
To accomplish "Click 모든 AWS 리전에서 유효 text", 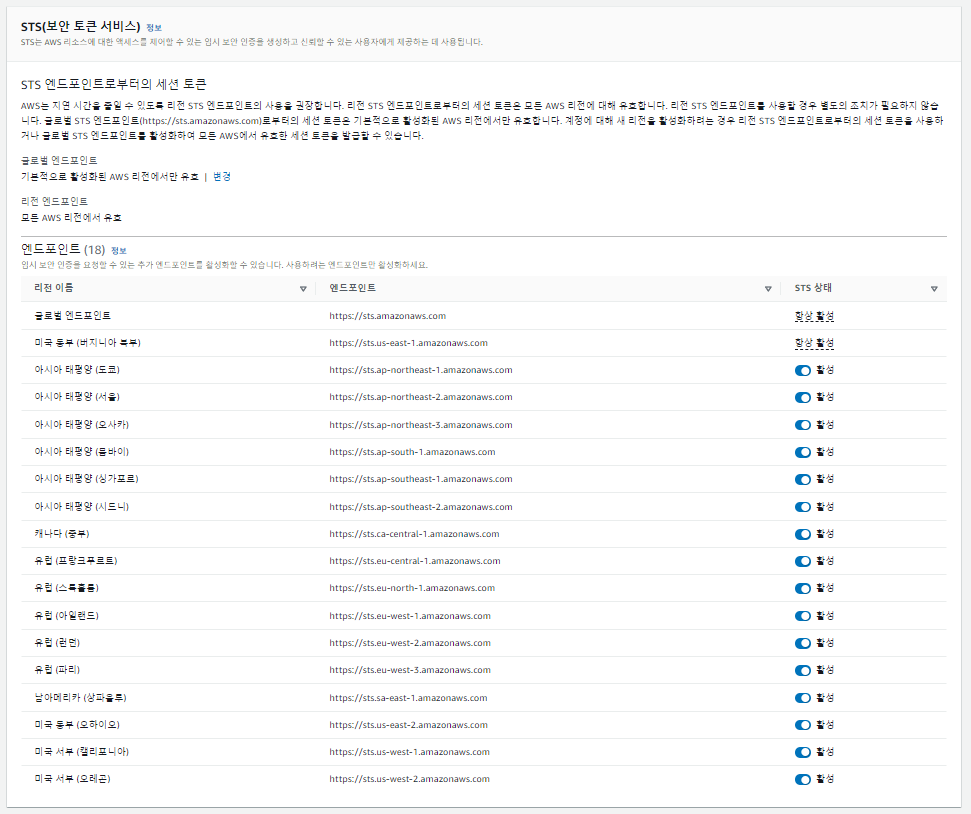I will [x=71, y=217].
